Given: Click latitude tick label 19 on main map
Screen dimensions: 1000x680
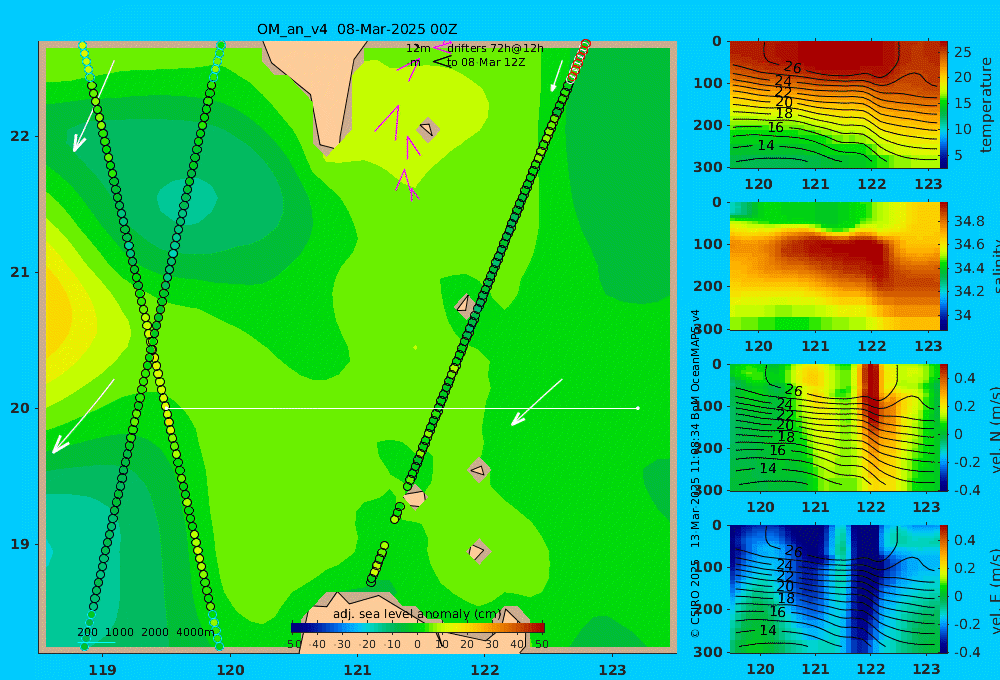Looking at the screenshot, I should pos(20,544).
